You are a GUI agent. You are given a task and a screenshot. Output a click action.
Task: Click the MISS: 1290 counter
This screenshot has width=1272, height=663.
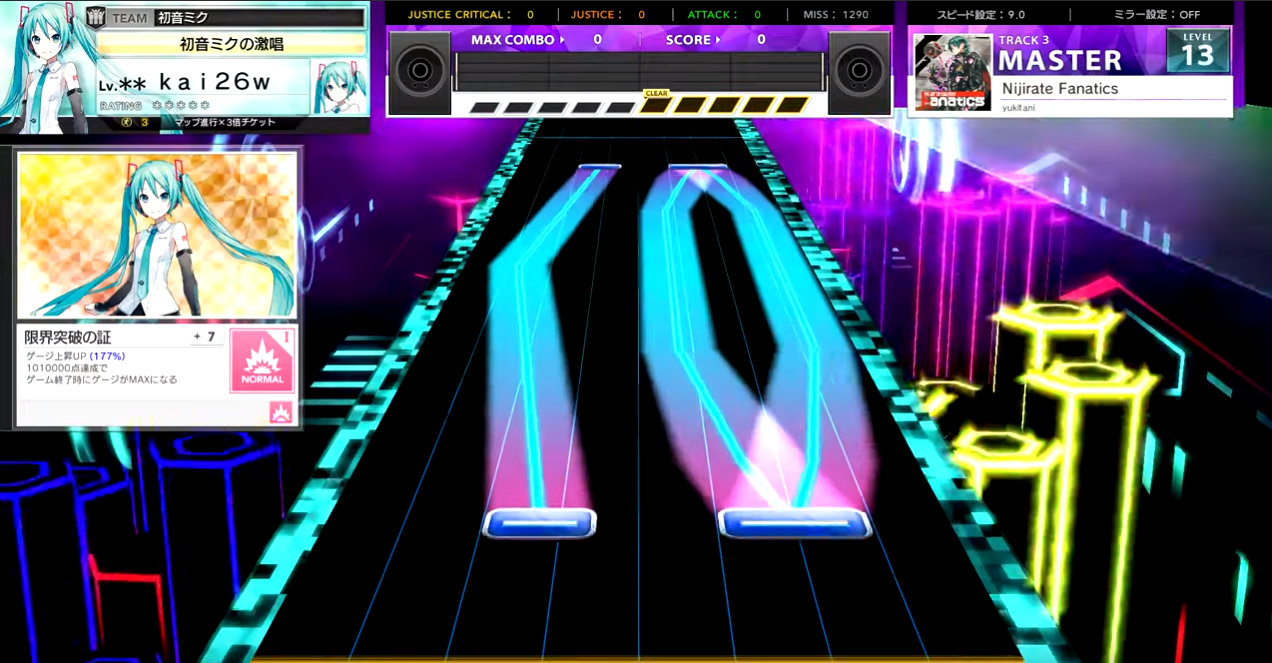coord(836,15)
